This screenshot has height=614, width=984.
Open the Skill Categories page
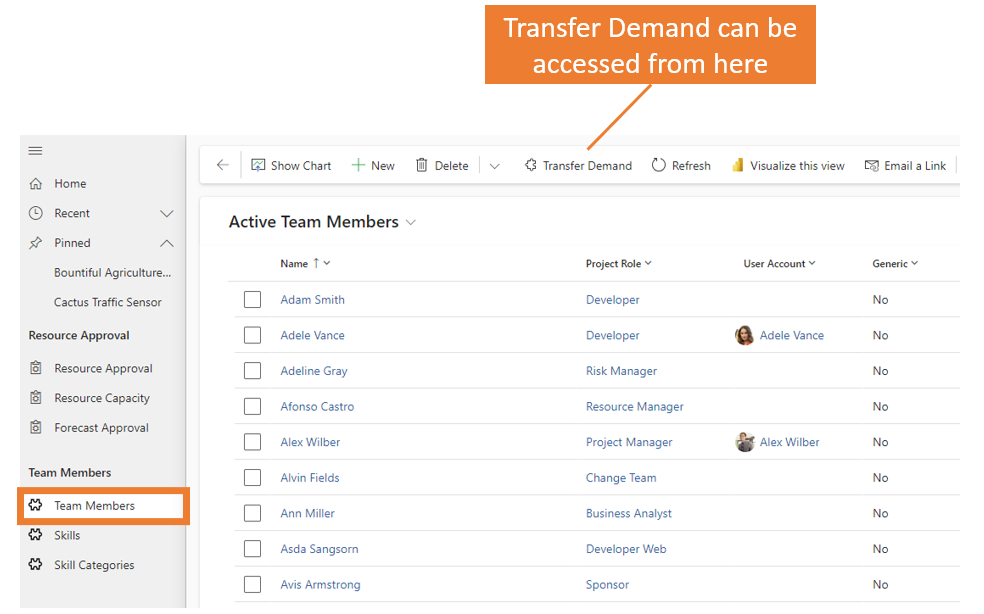(x=94, y=565)
